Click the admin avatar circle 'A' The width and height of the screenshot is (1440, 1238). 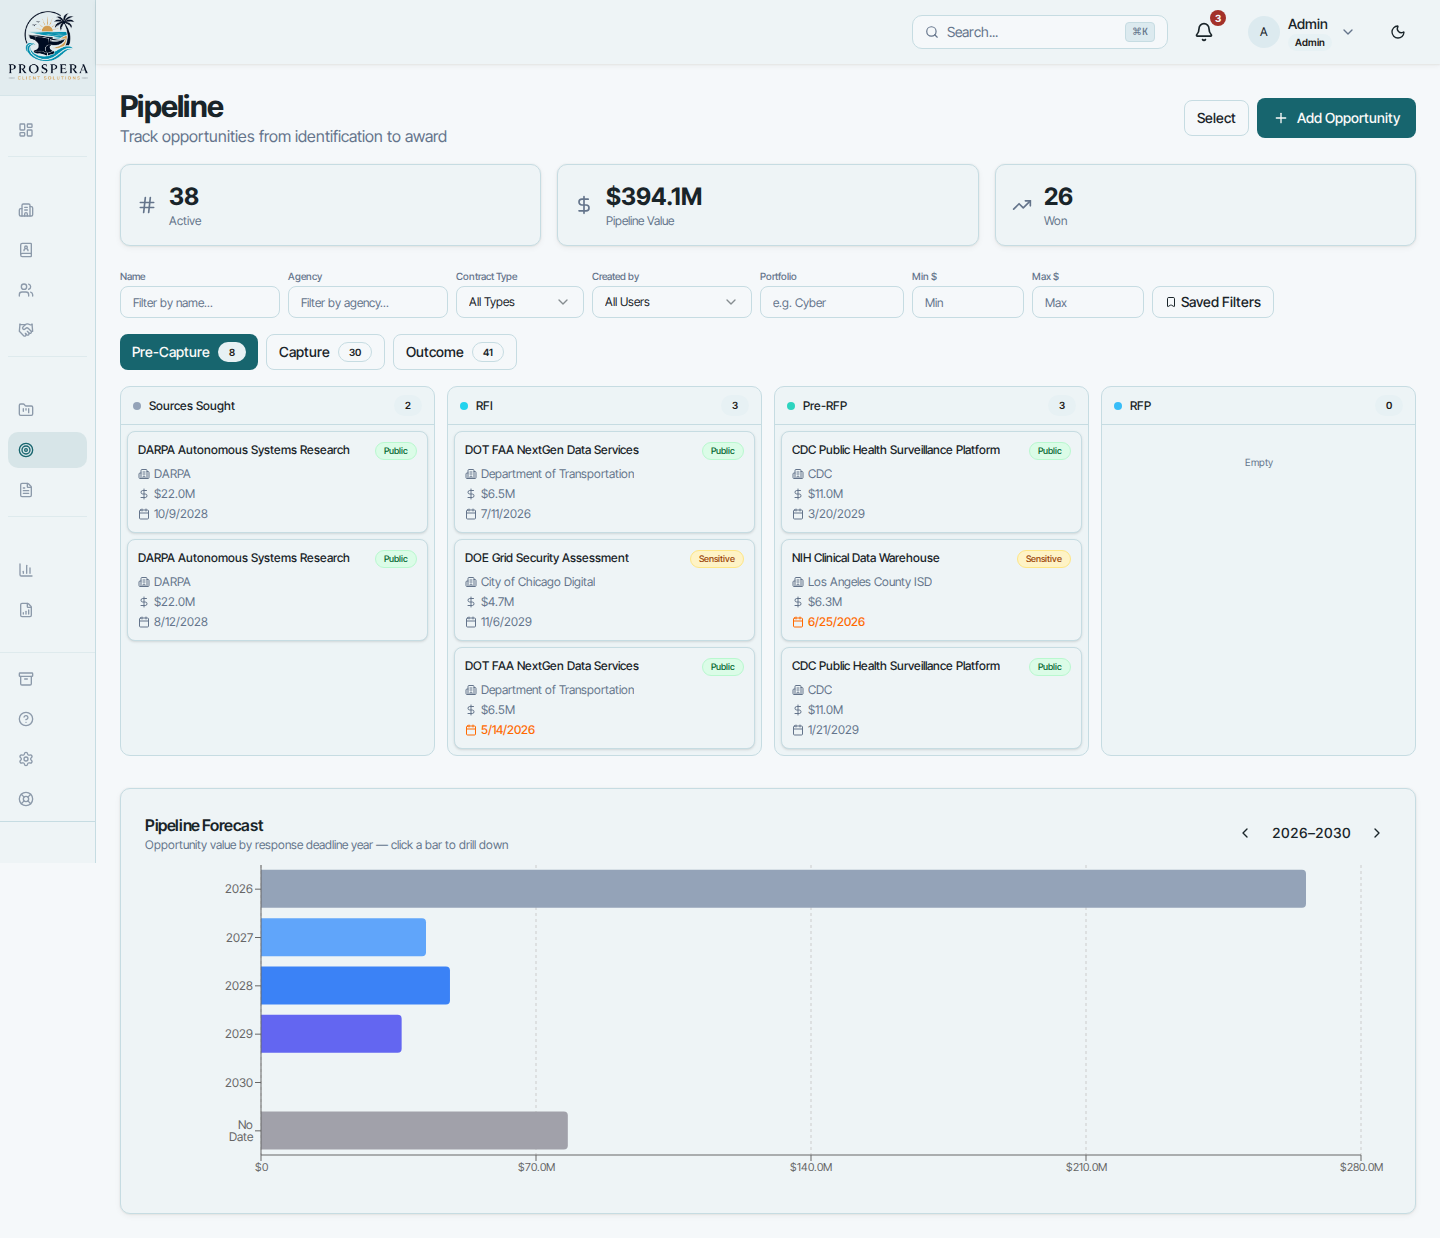pyautogui.click(x=1264, y=32)
